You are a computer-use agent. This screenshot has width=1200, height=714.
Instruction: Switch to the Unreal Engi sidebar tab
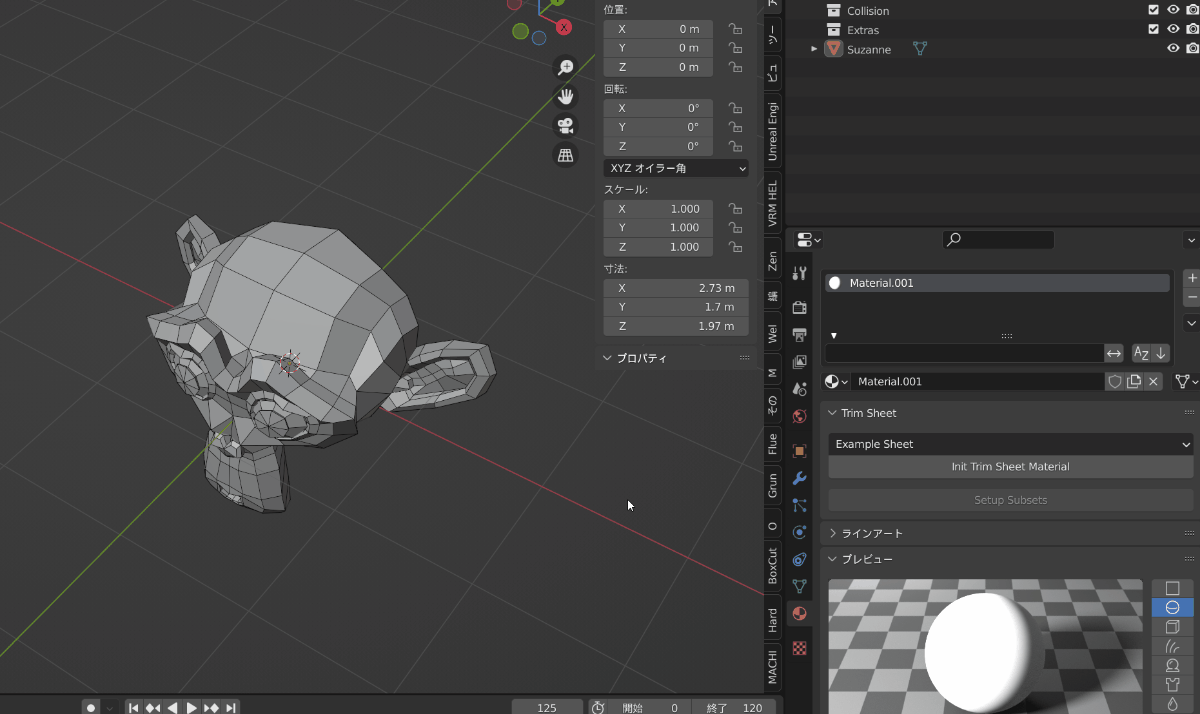772,131
